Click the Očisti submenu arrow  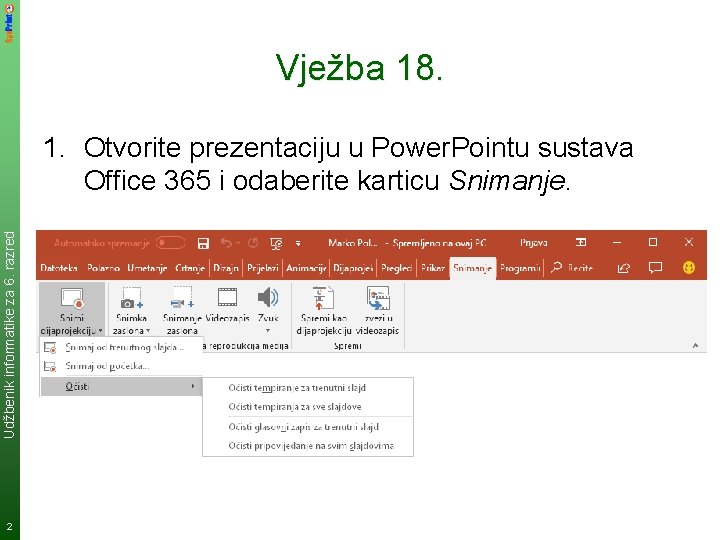click(193, 386)
